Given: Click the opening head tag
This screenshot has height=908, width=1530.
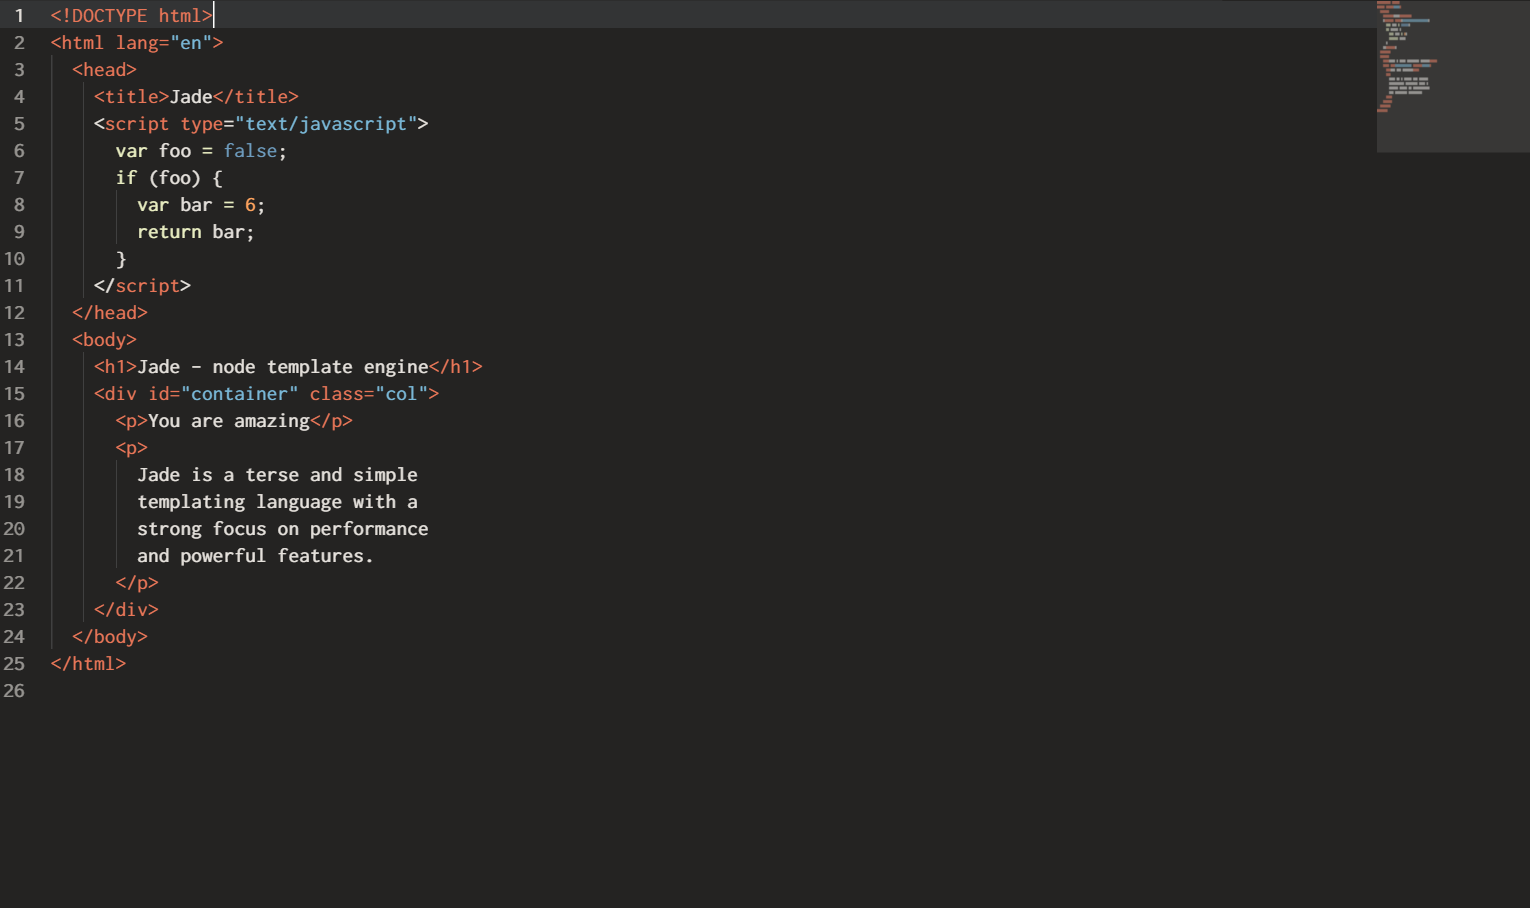Looking at the screenshot, I should [x=104, y=70].
